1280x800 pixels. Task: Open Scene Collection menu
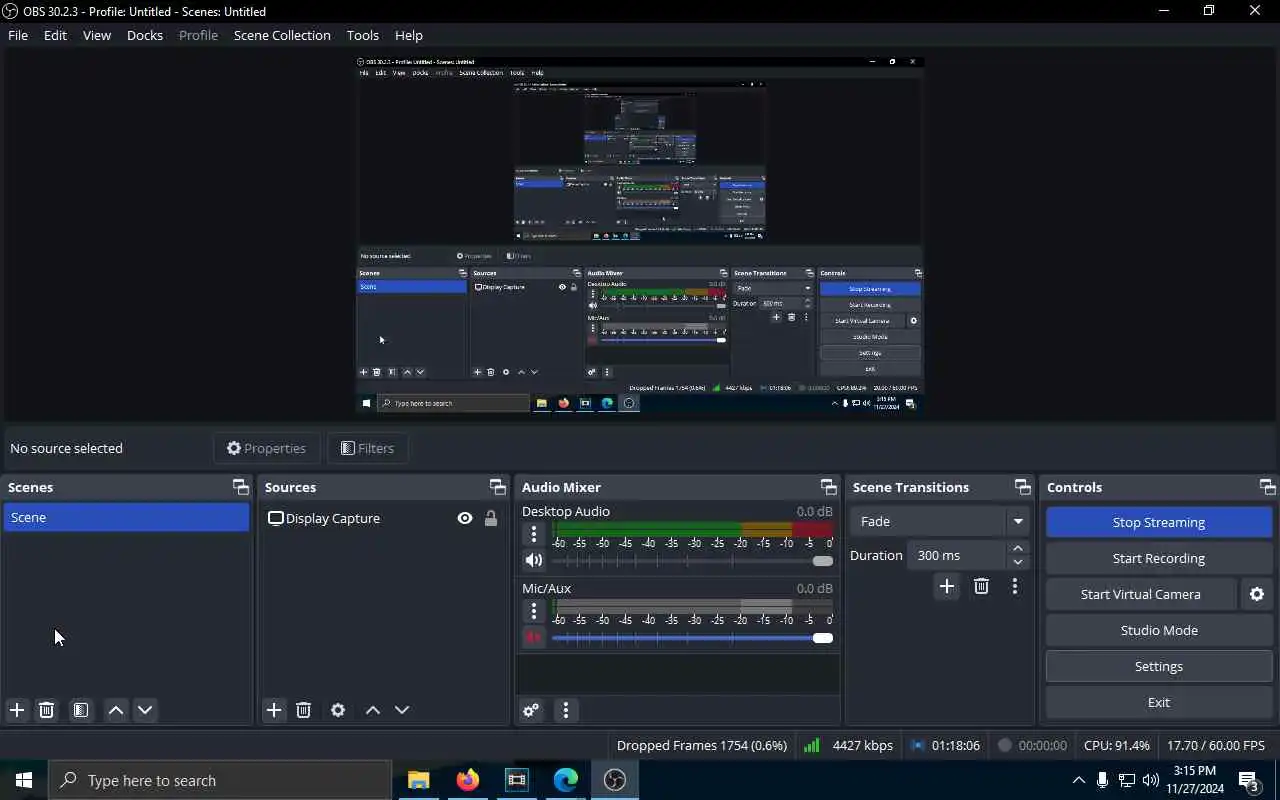point(282,35)
